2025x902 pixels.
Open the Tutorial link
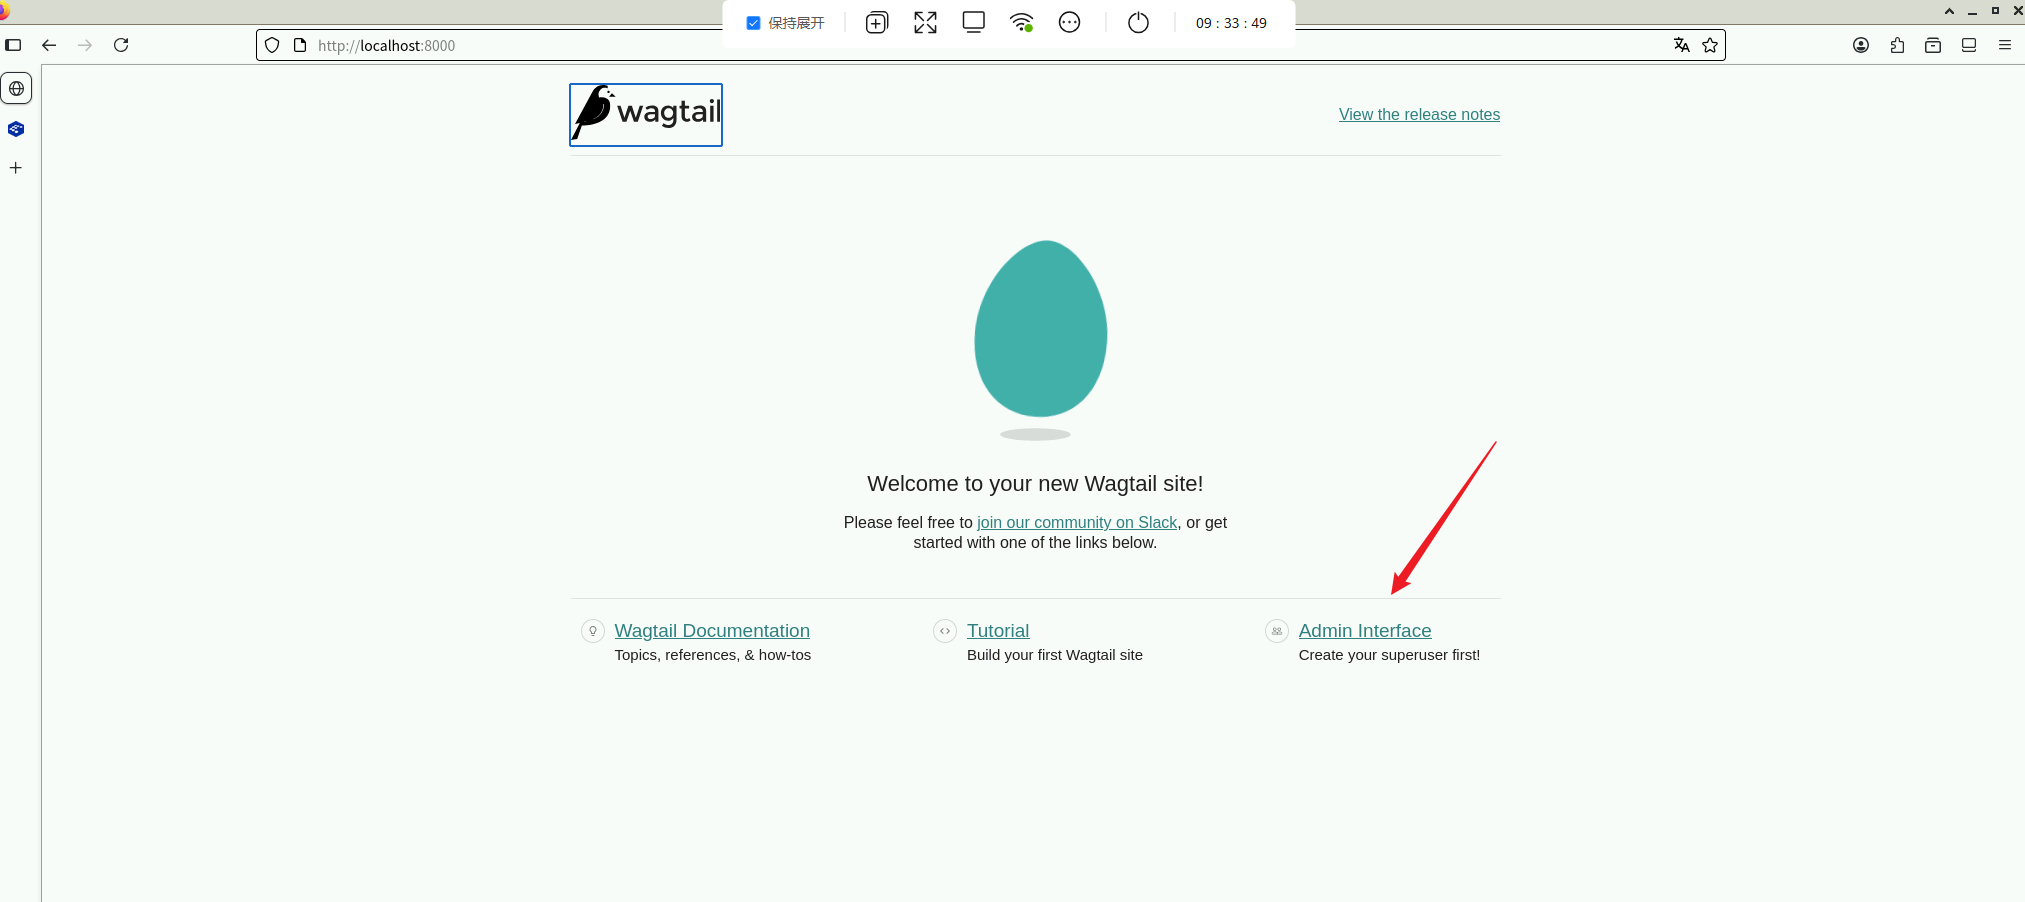pyautogui.click(x=998, y=631)
